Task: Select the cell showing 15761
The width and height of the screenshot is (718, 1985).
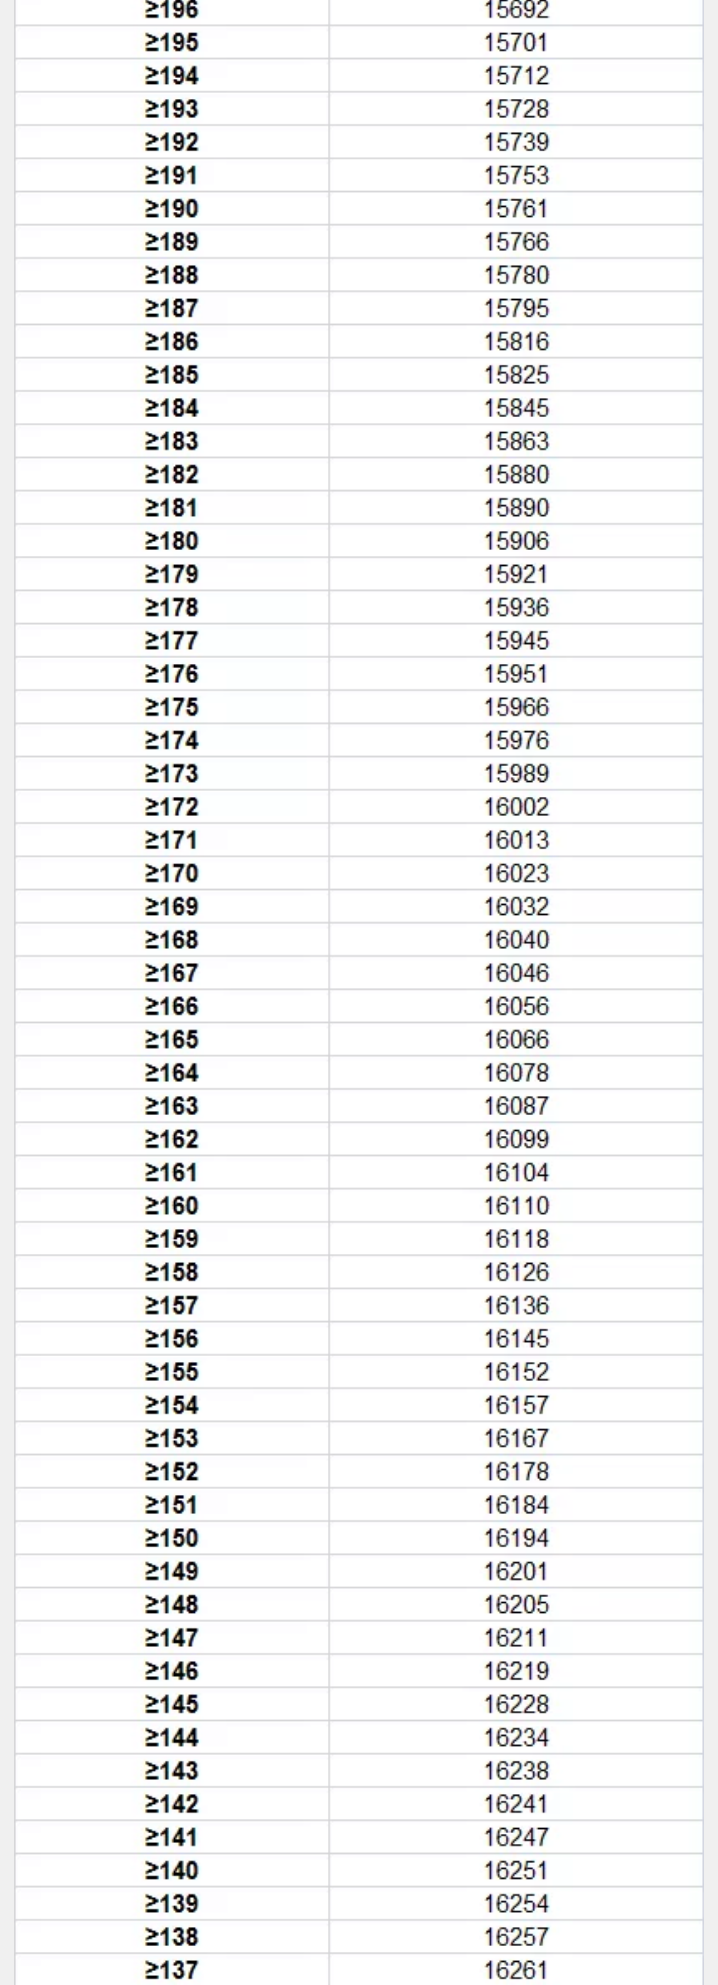Action: tap(516, 209)
